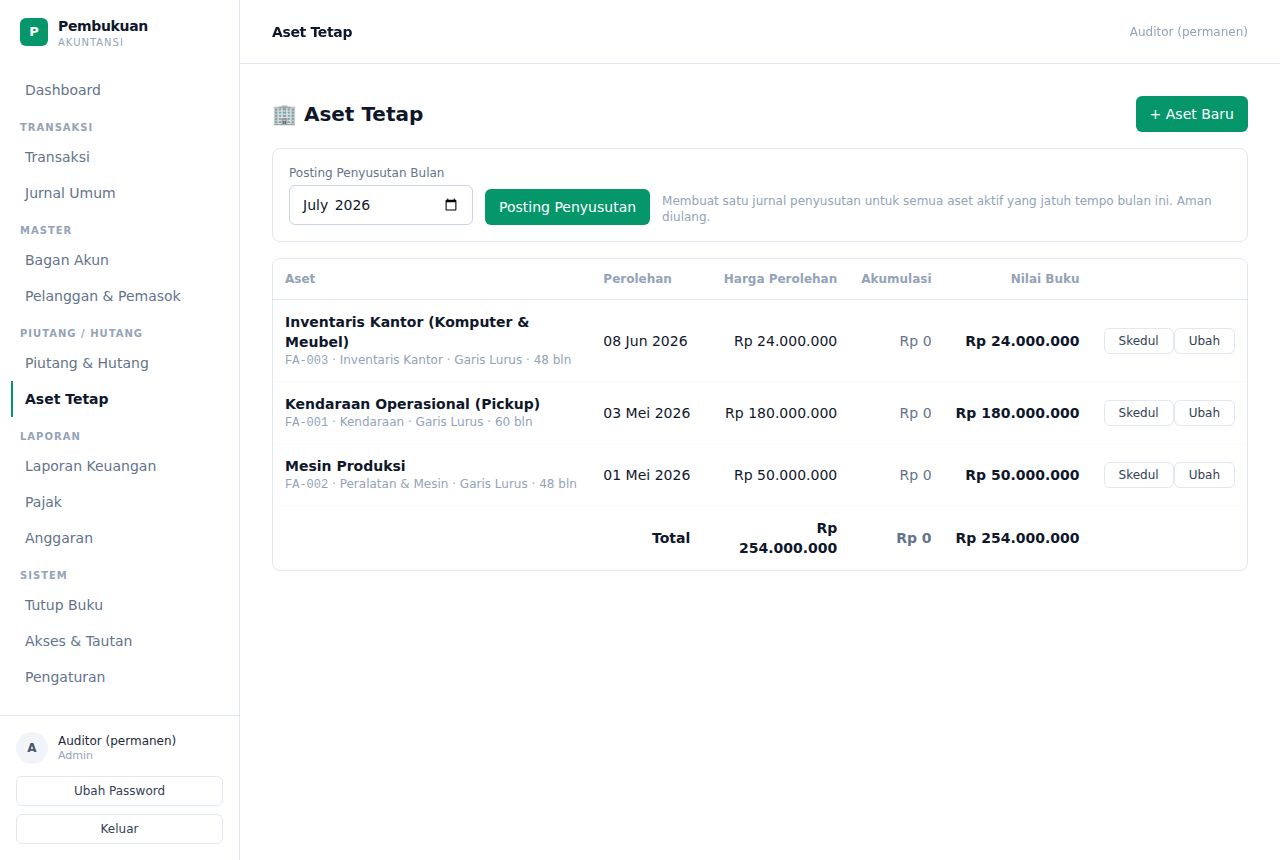Click the + Aset Baru button
The height and width of the screenshot is (860, 1280).
pos(1192,114)
